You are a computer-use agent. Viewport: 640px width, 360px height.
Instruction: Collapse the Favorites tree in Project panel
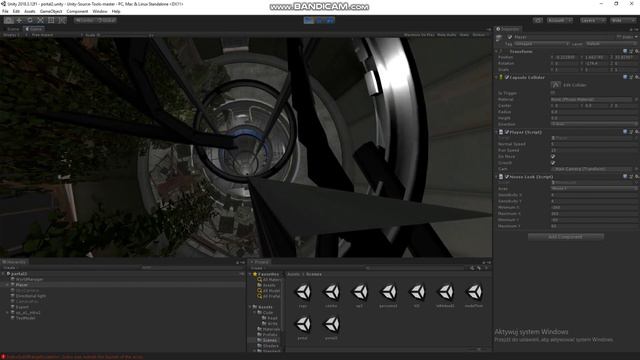point(250,274)
